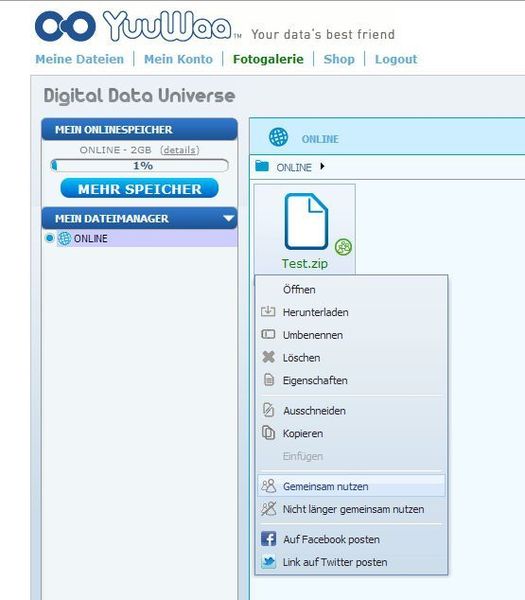Click the Facebook icon in context menu
This screenshot has height=600, width=525.
(x=268, y=539)
